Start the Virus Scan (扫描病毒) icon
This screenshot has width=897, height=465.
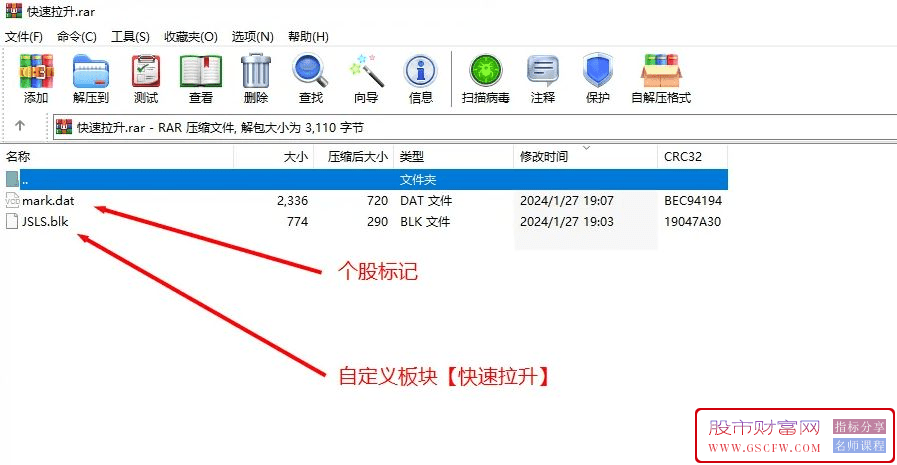coord(486,71)
